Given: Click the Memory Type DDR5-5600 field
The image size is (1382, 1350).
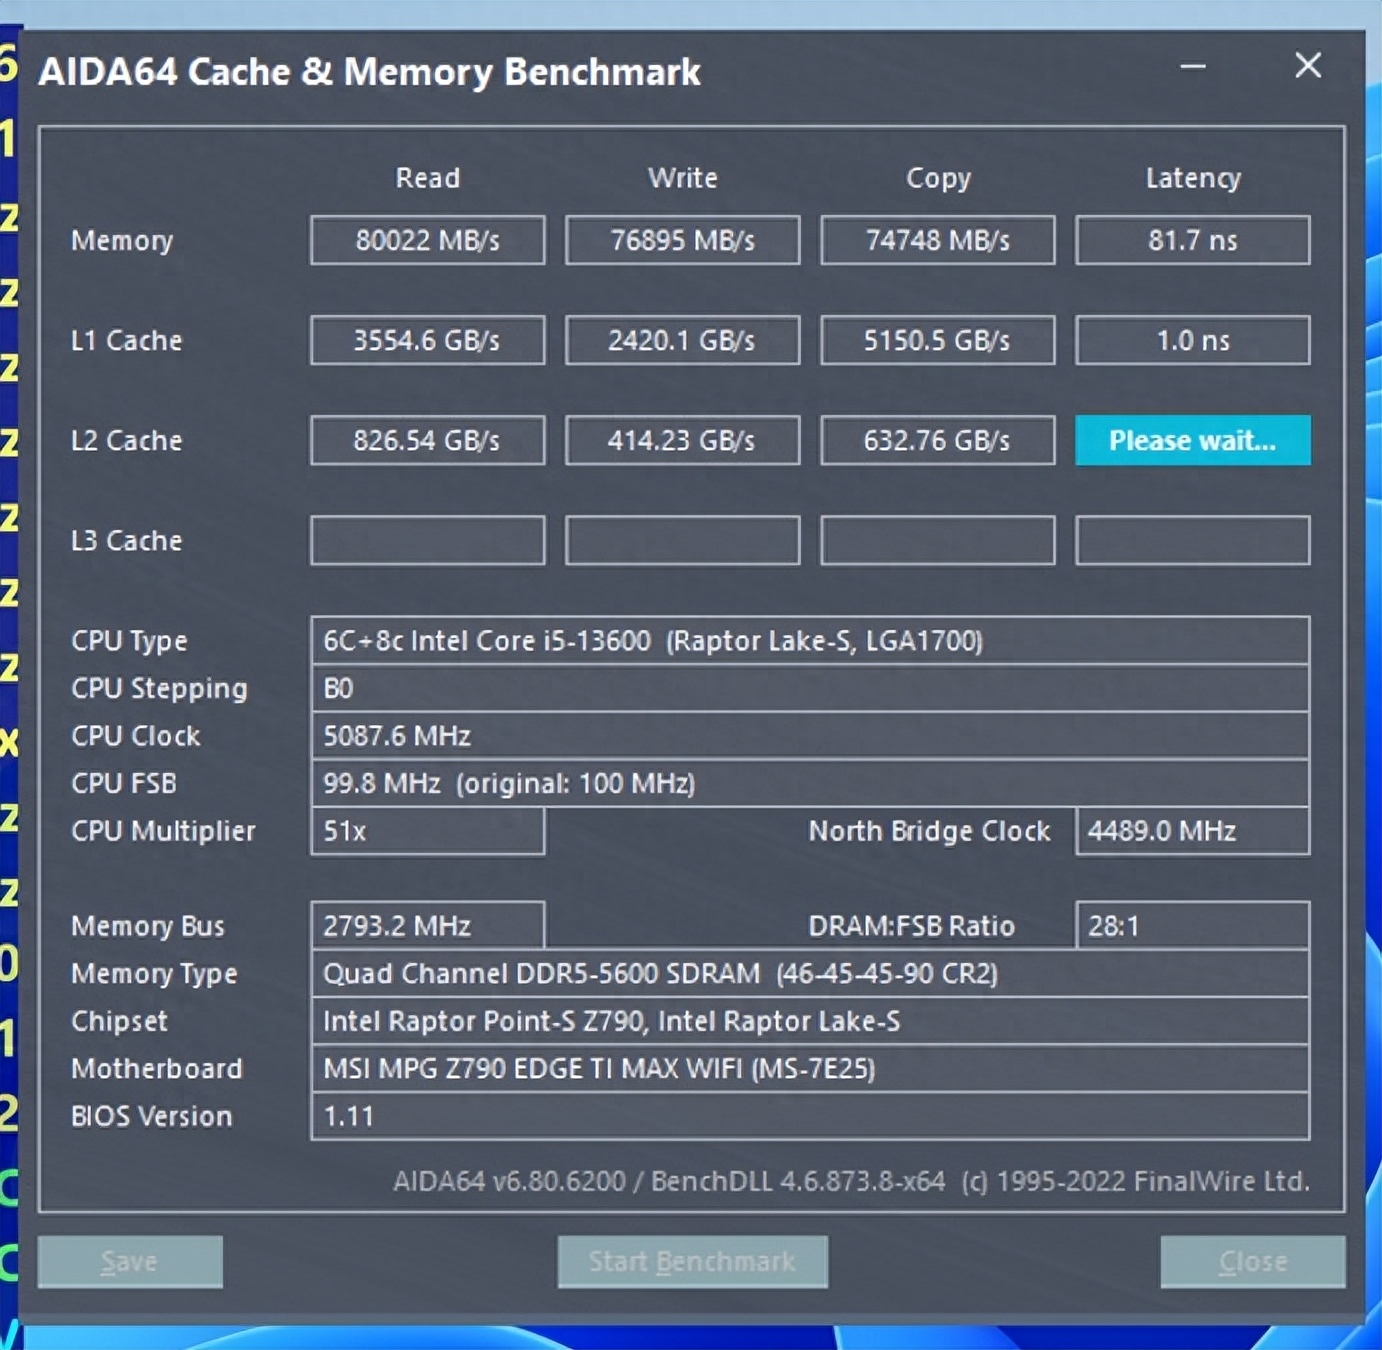Looking at the screenshot, I should pos(810,973).
